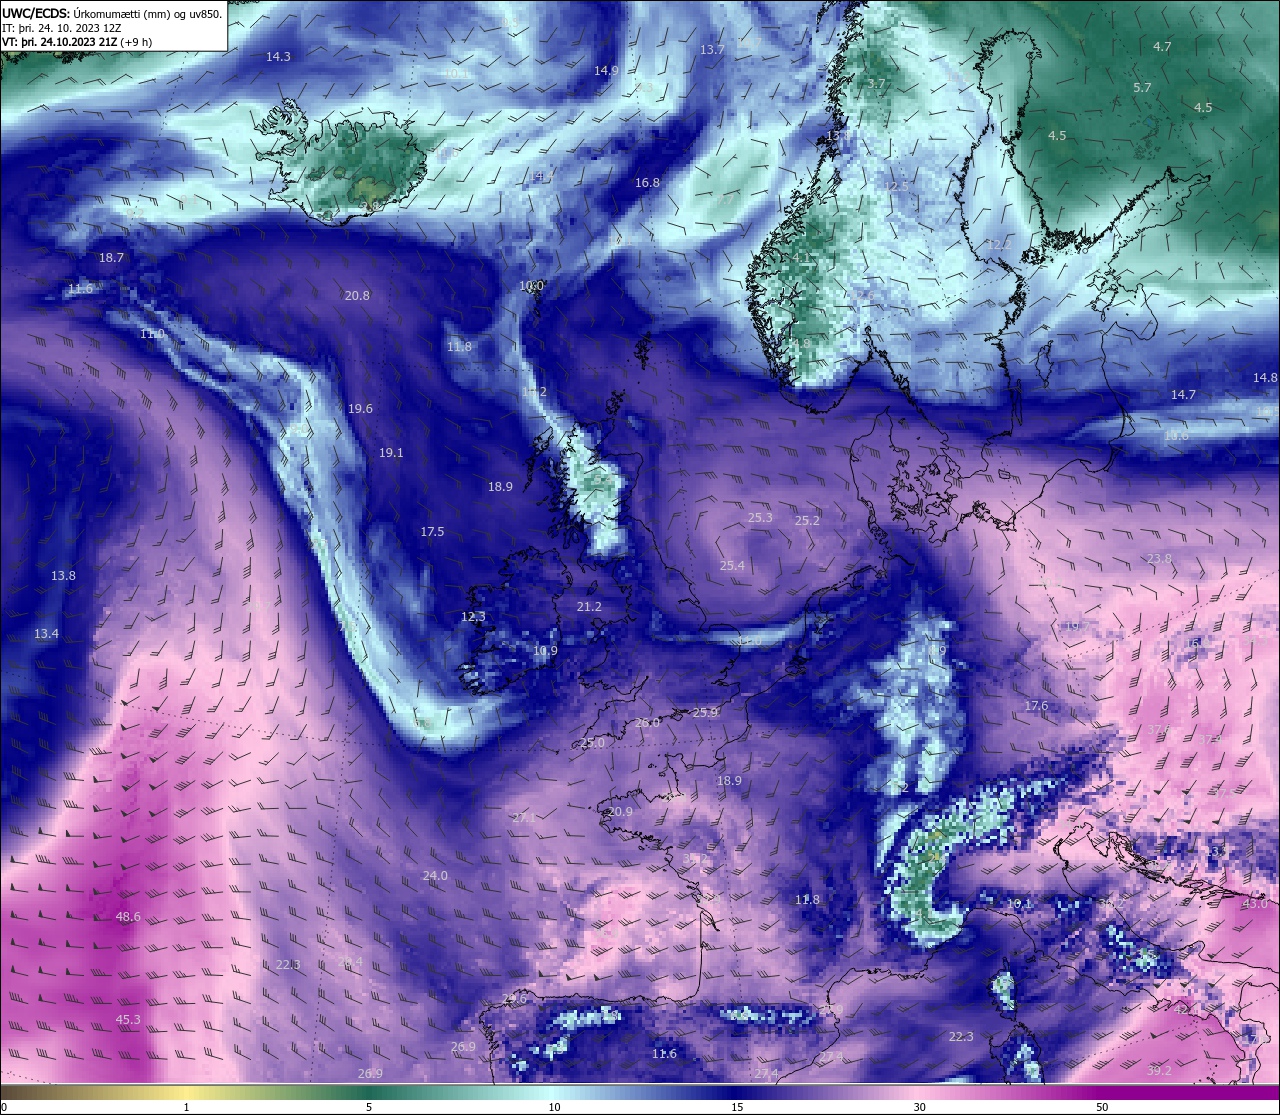
Task: Click the 25.9 value on the map
Action: 705,713
